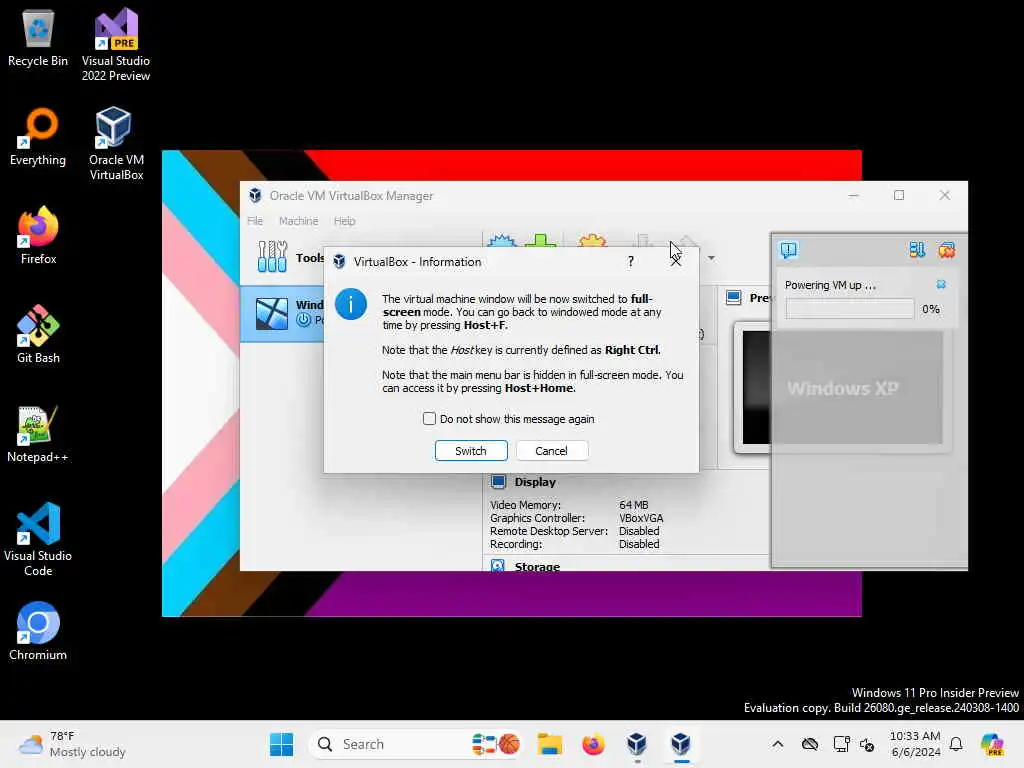Select the Tools wrench icon in VirtualBox Manager
The image size is (1024, 768).
click(x=272, y=257)
